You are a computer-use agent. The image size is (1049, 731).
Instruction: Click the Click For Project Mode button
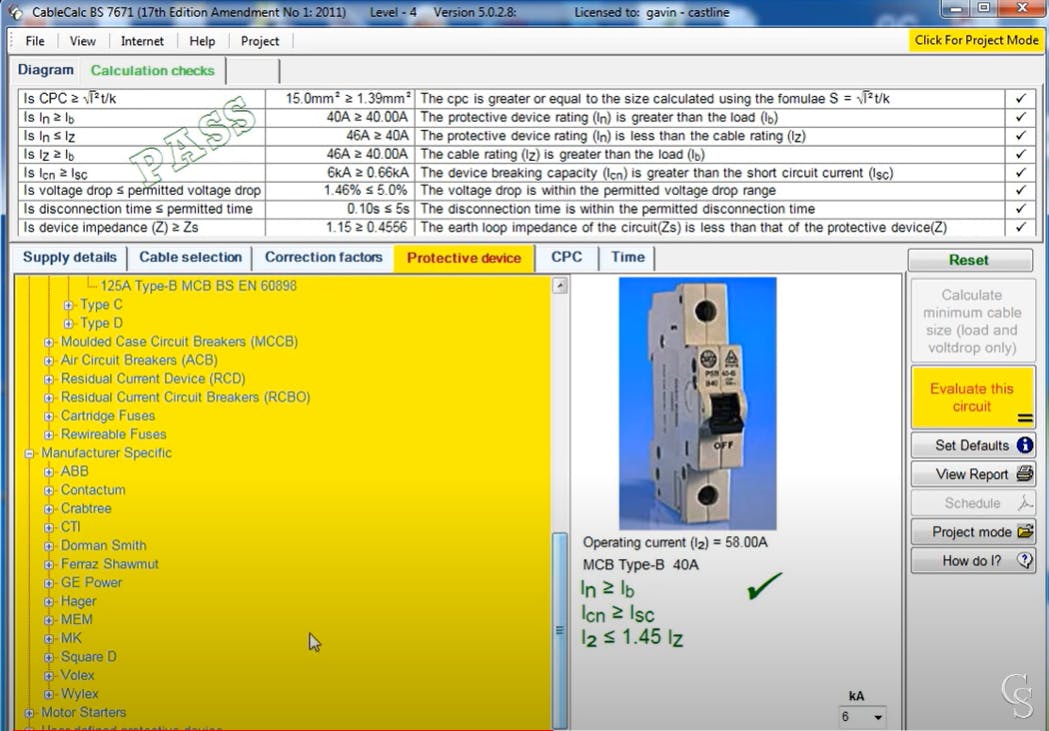click(x=977, y=40)
